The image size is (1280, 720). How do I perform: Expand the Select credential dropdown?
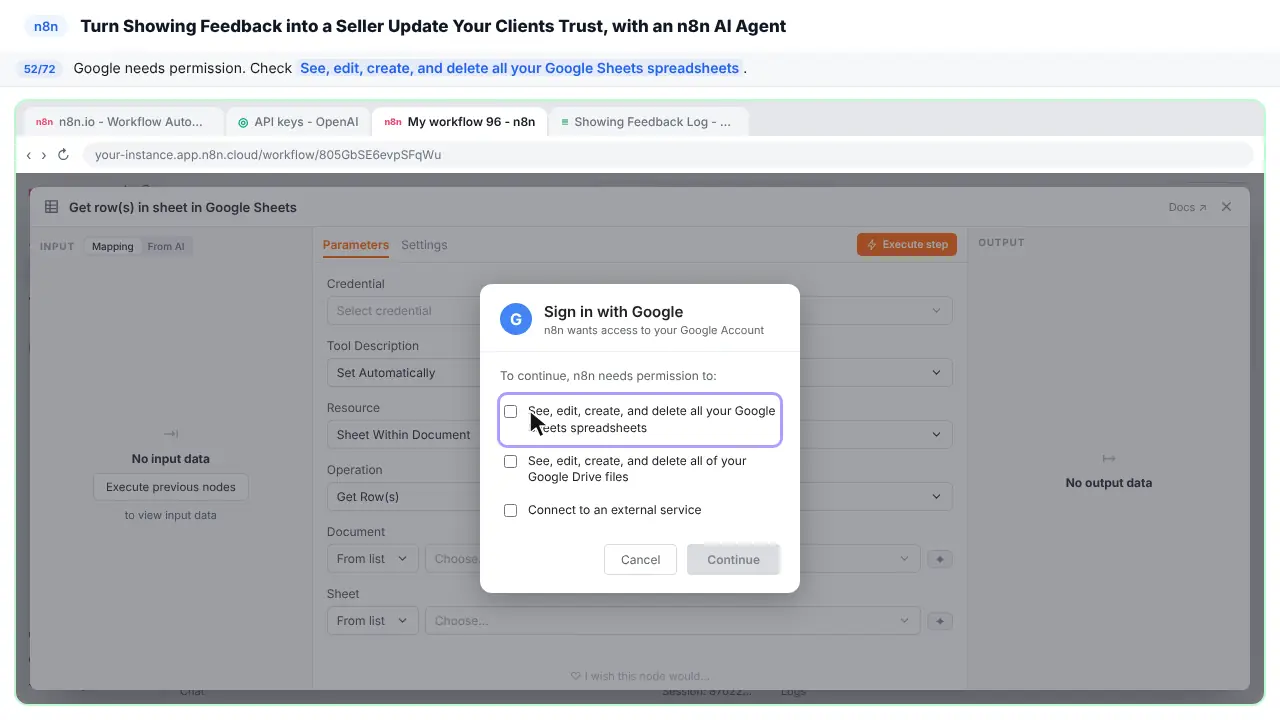point(639,311)
